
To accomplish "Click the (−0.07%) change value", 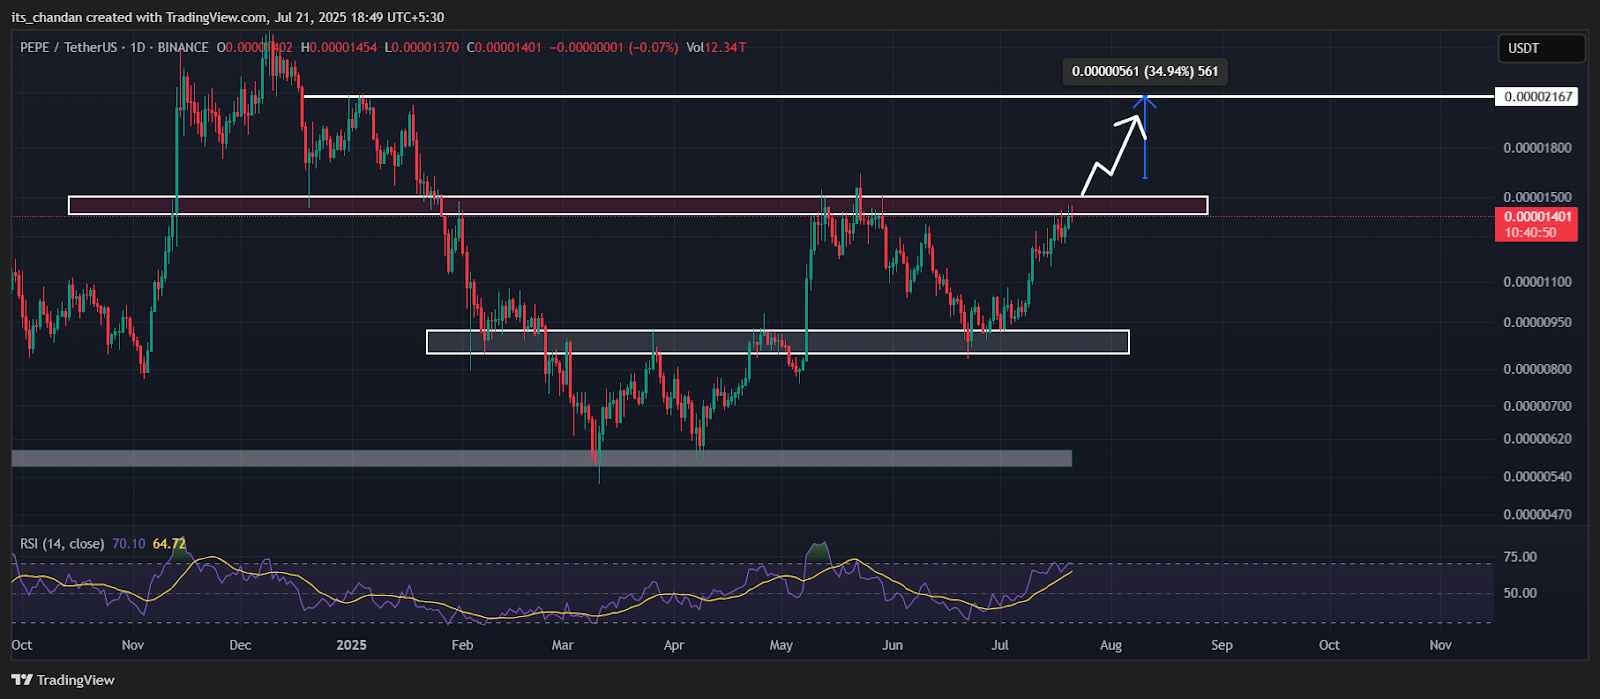I will click(x=653, y=47).
